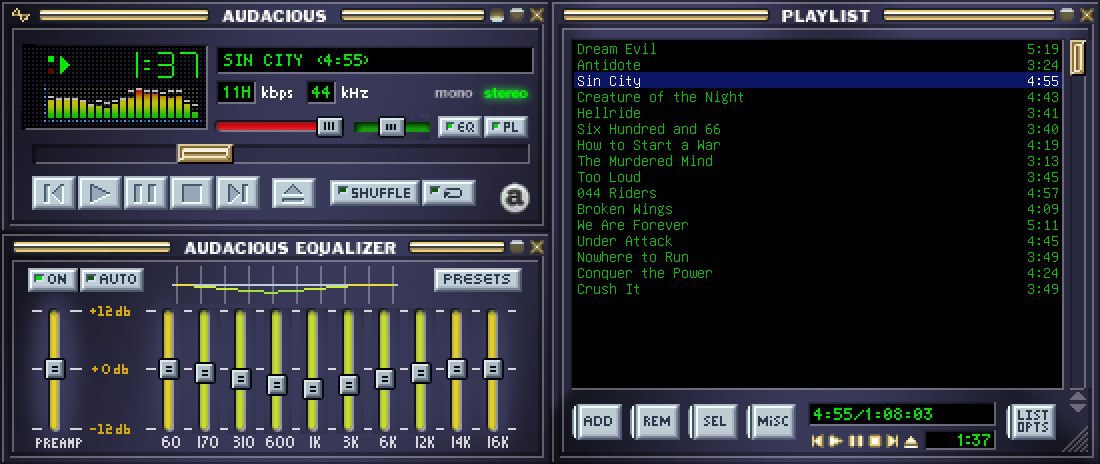
Task: Click the spectrum analyzer visualization
Action: coord(123,103)
